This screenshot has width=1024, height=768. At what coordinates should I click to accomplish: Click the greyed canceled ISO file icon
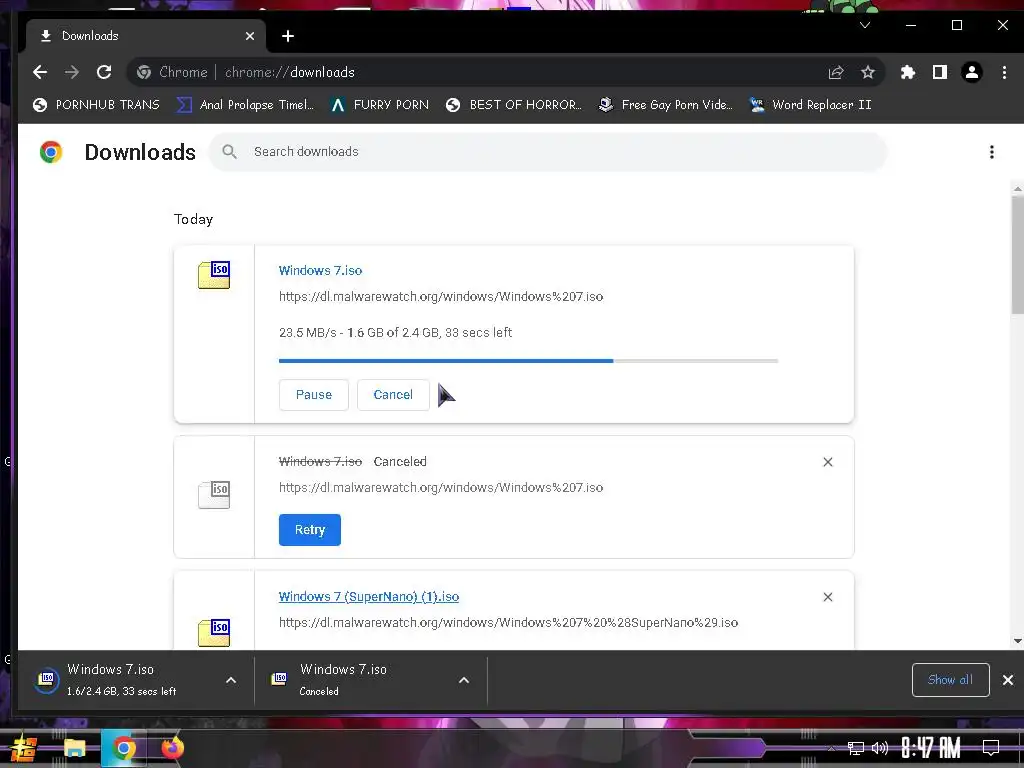coord(214,495)
